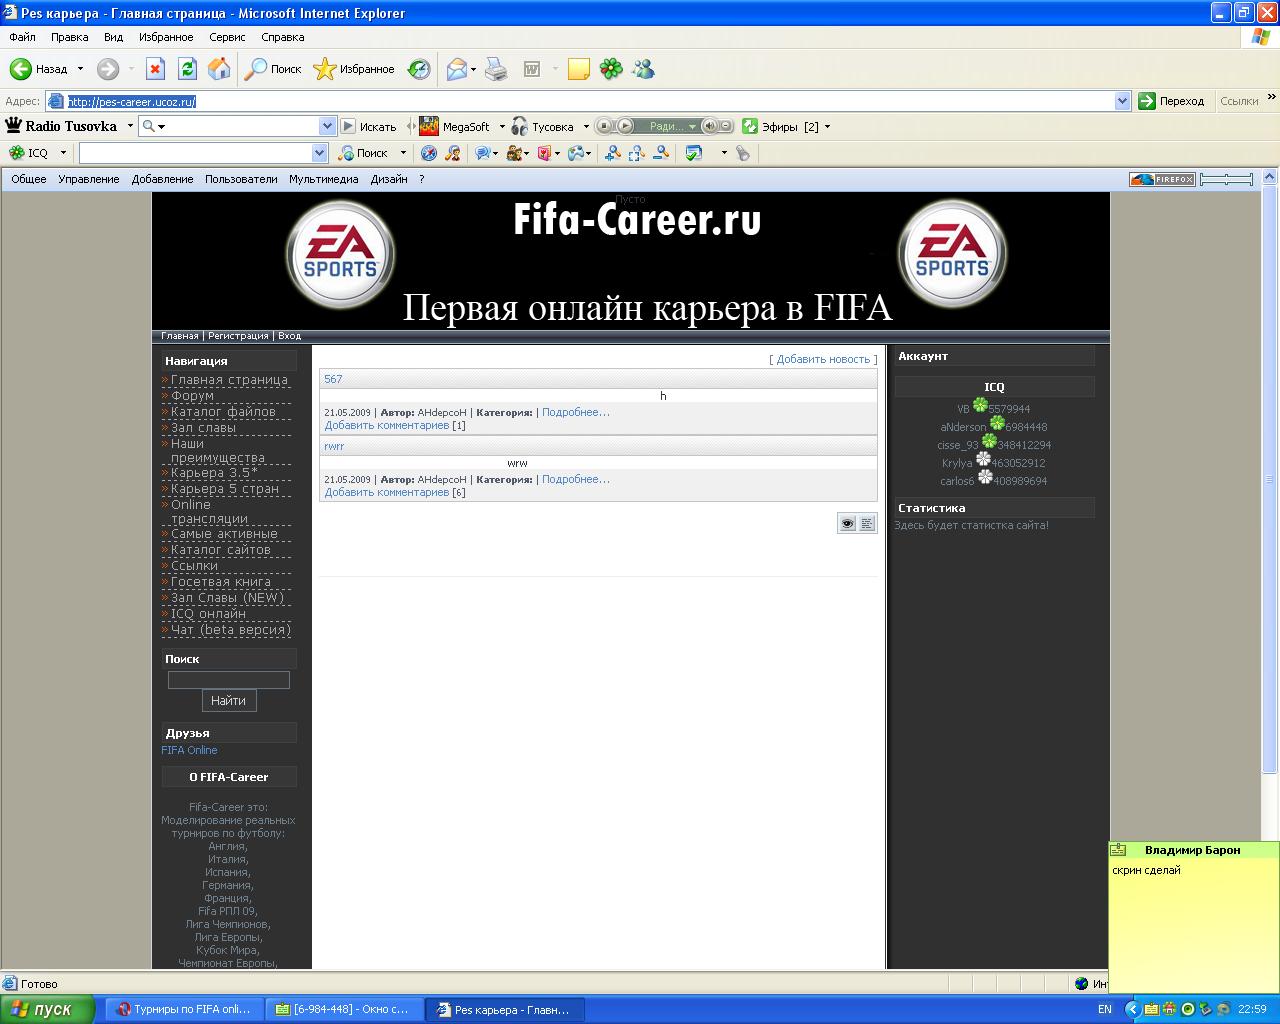The width and height of the screenshot is (1280, 1024).
Task: Click the site Поиск text input field
Action: (x=229, y=680)
